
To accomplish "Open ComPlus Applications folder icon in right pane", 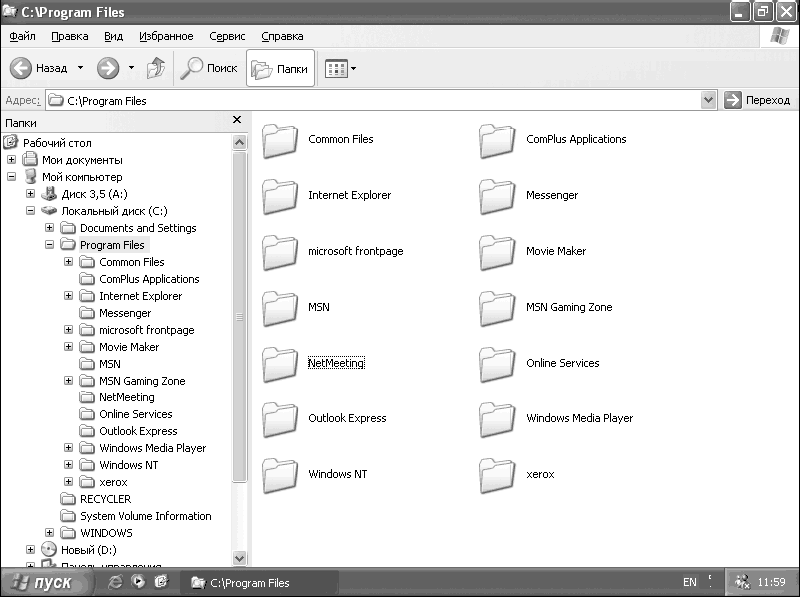I will (x=497, y=140).
